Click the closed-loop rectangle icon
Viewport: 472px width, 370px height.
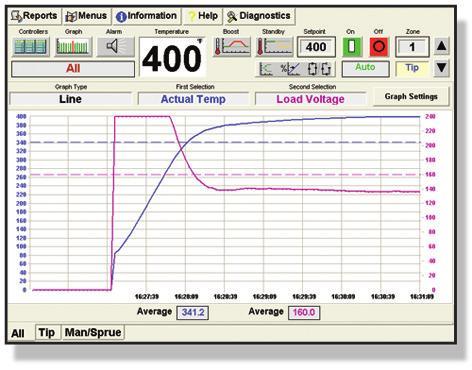(312, 69)
